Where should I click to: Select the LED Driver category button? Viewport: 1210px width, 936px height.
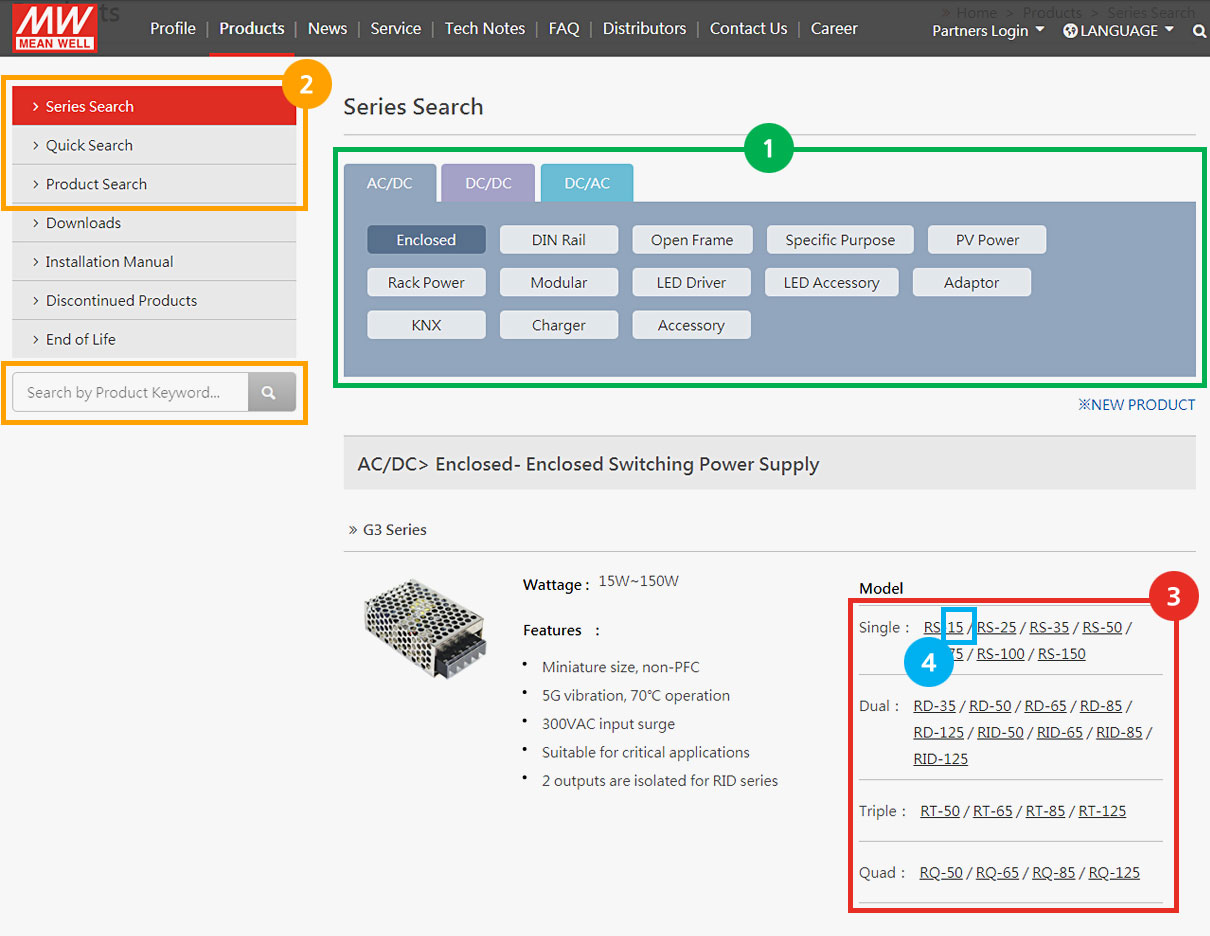tap(691, 283)
